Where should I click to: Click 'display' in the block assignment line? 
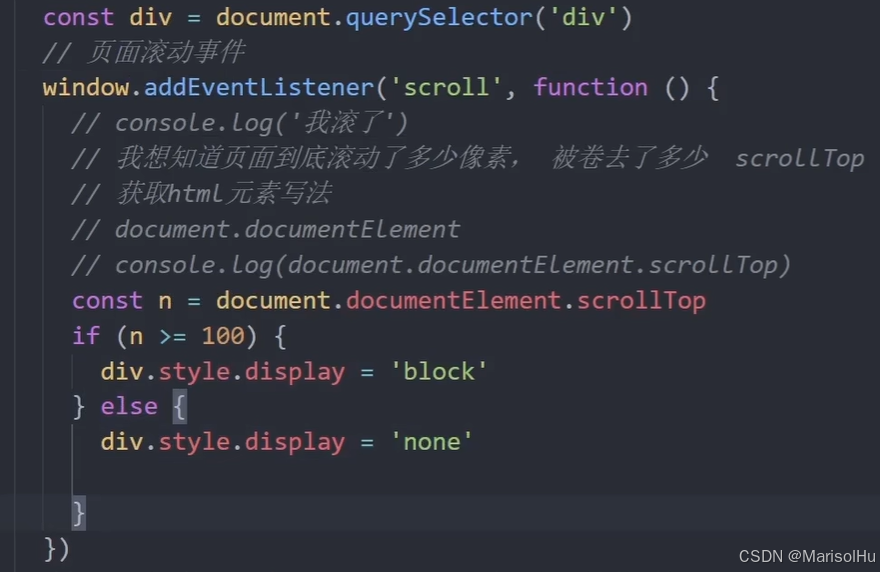295,372
